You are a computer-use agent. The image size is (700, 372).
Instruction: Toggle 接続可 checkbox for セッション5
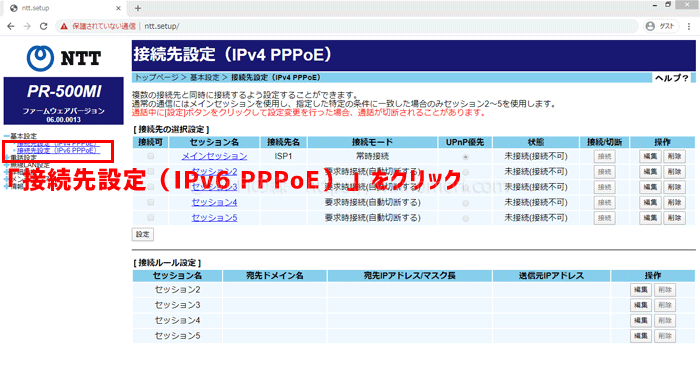coord(150,217)
